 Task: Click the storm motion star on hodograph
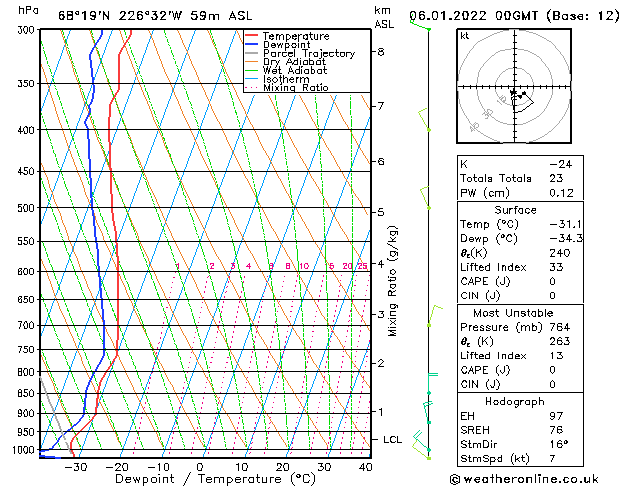tap(513, 93)
